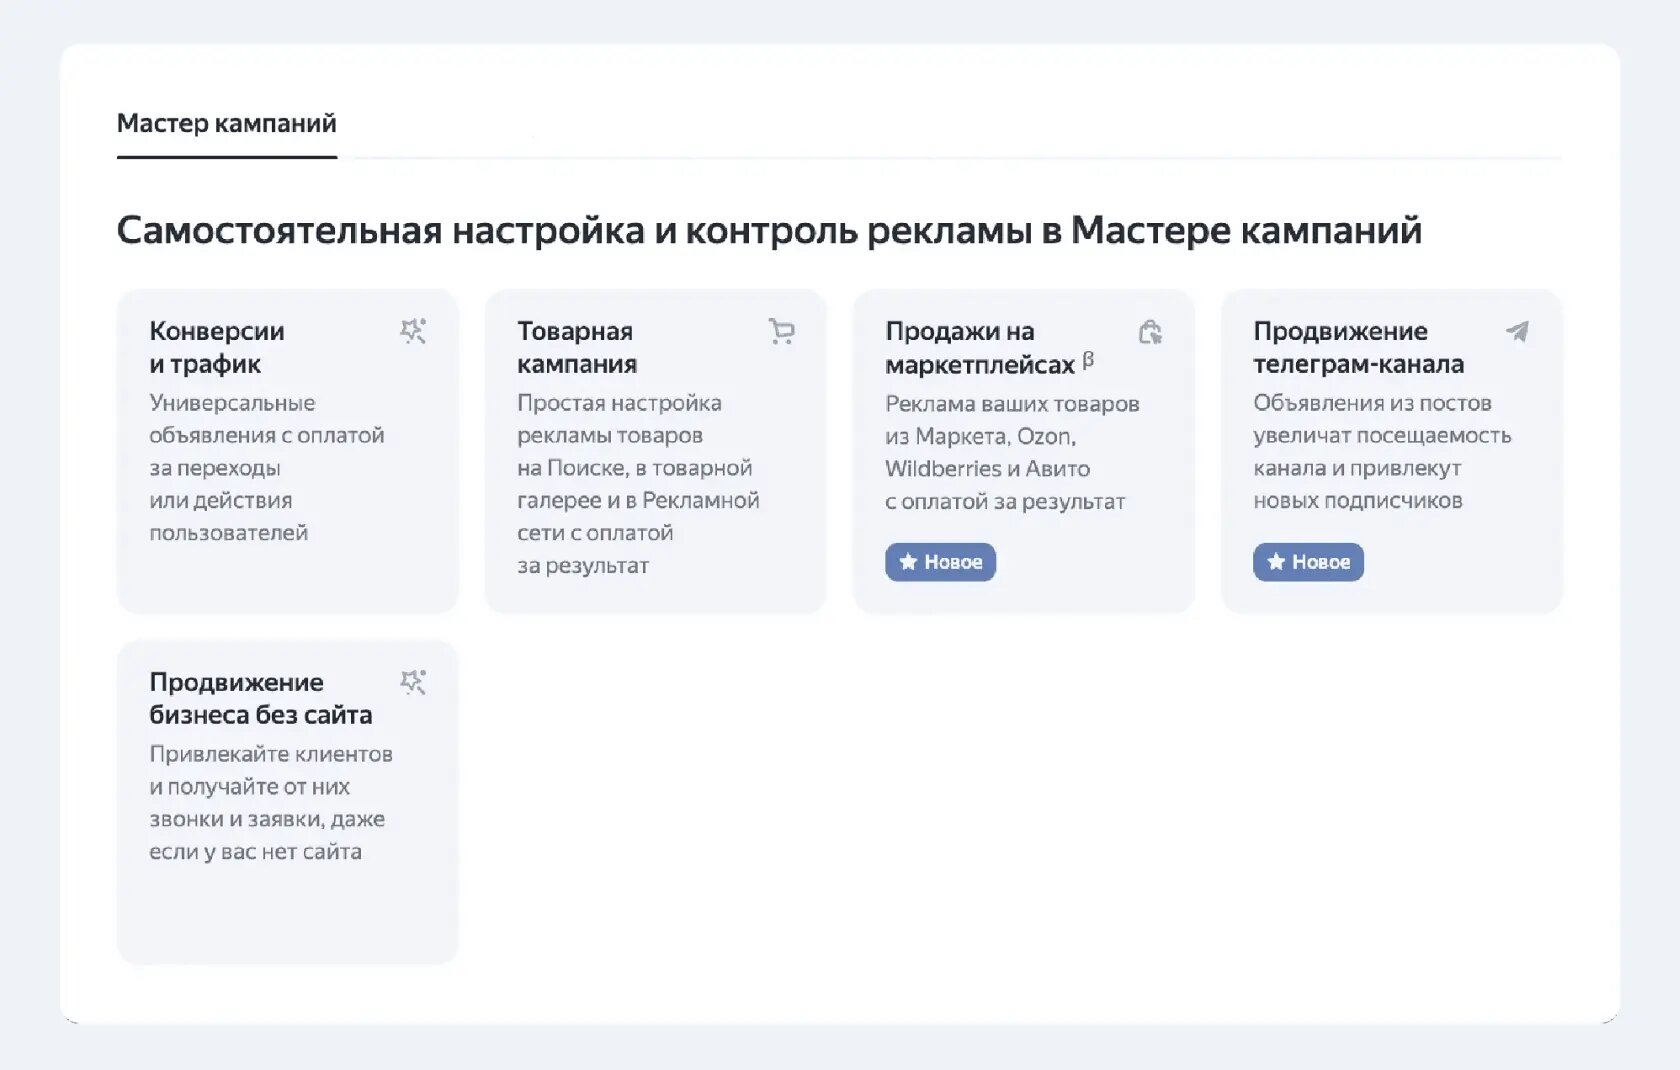Screen dimensions: 1680x1070
Task: Click the Новое badge under marketplace card
Action: pyautogui.click(x=940, y=562)
